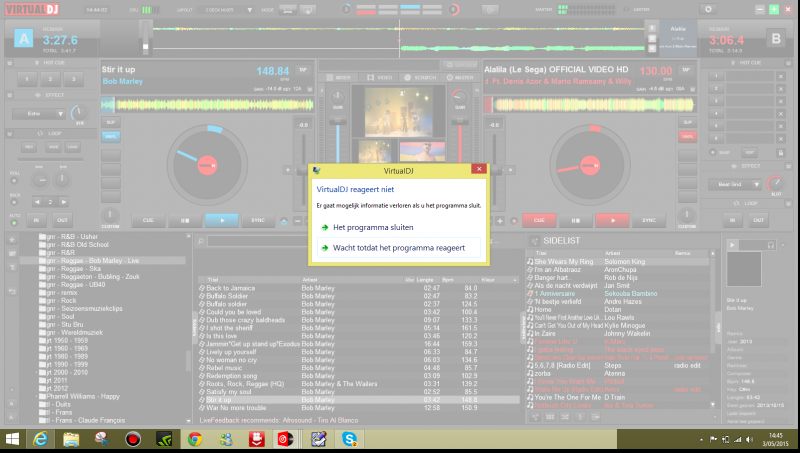Delete hot cue 3 on deck B
Viewport: 800px width, 453px height.
click(781, 102)
